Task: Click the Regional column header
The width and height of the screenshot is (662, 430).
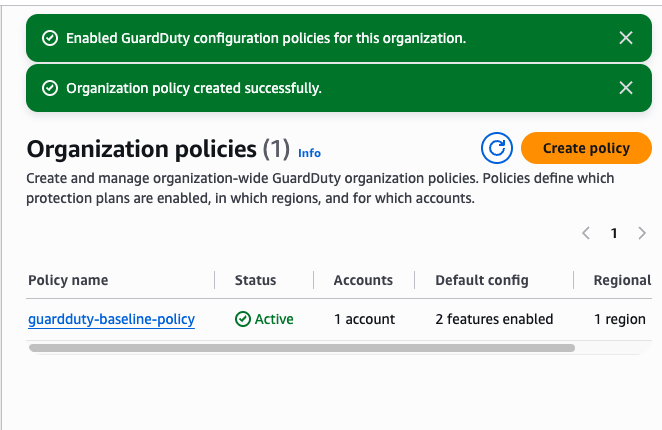Action: (x=622, y=280)
